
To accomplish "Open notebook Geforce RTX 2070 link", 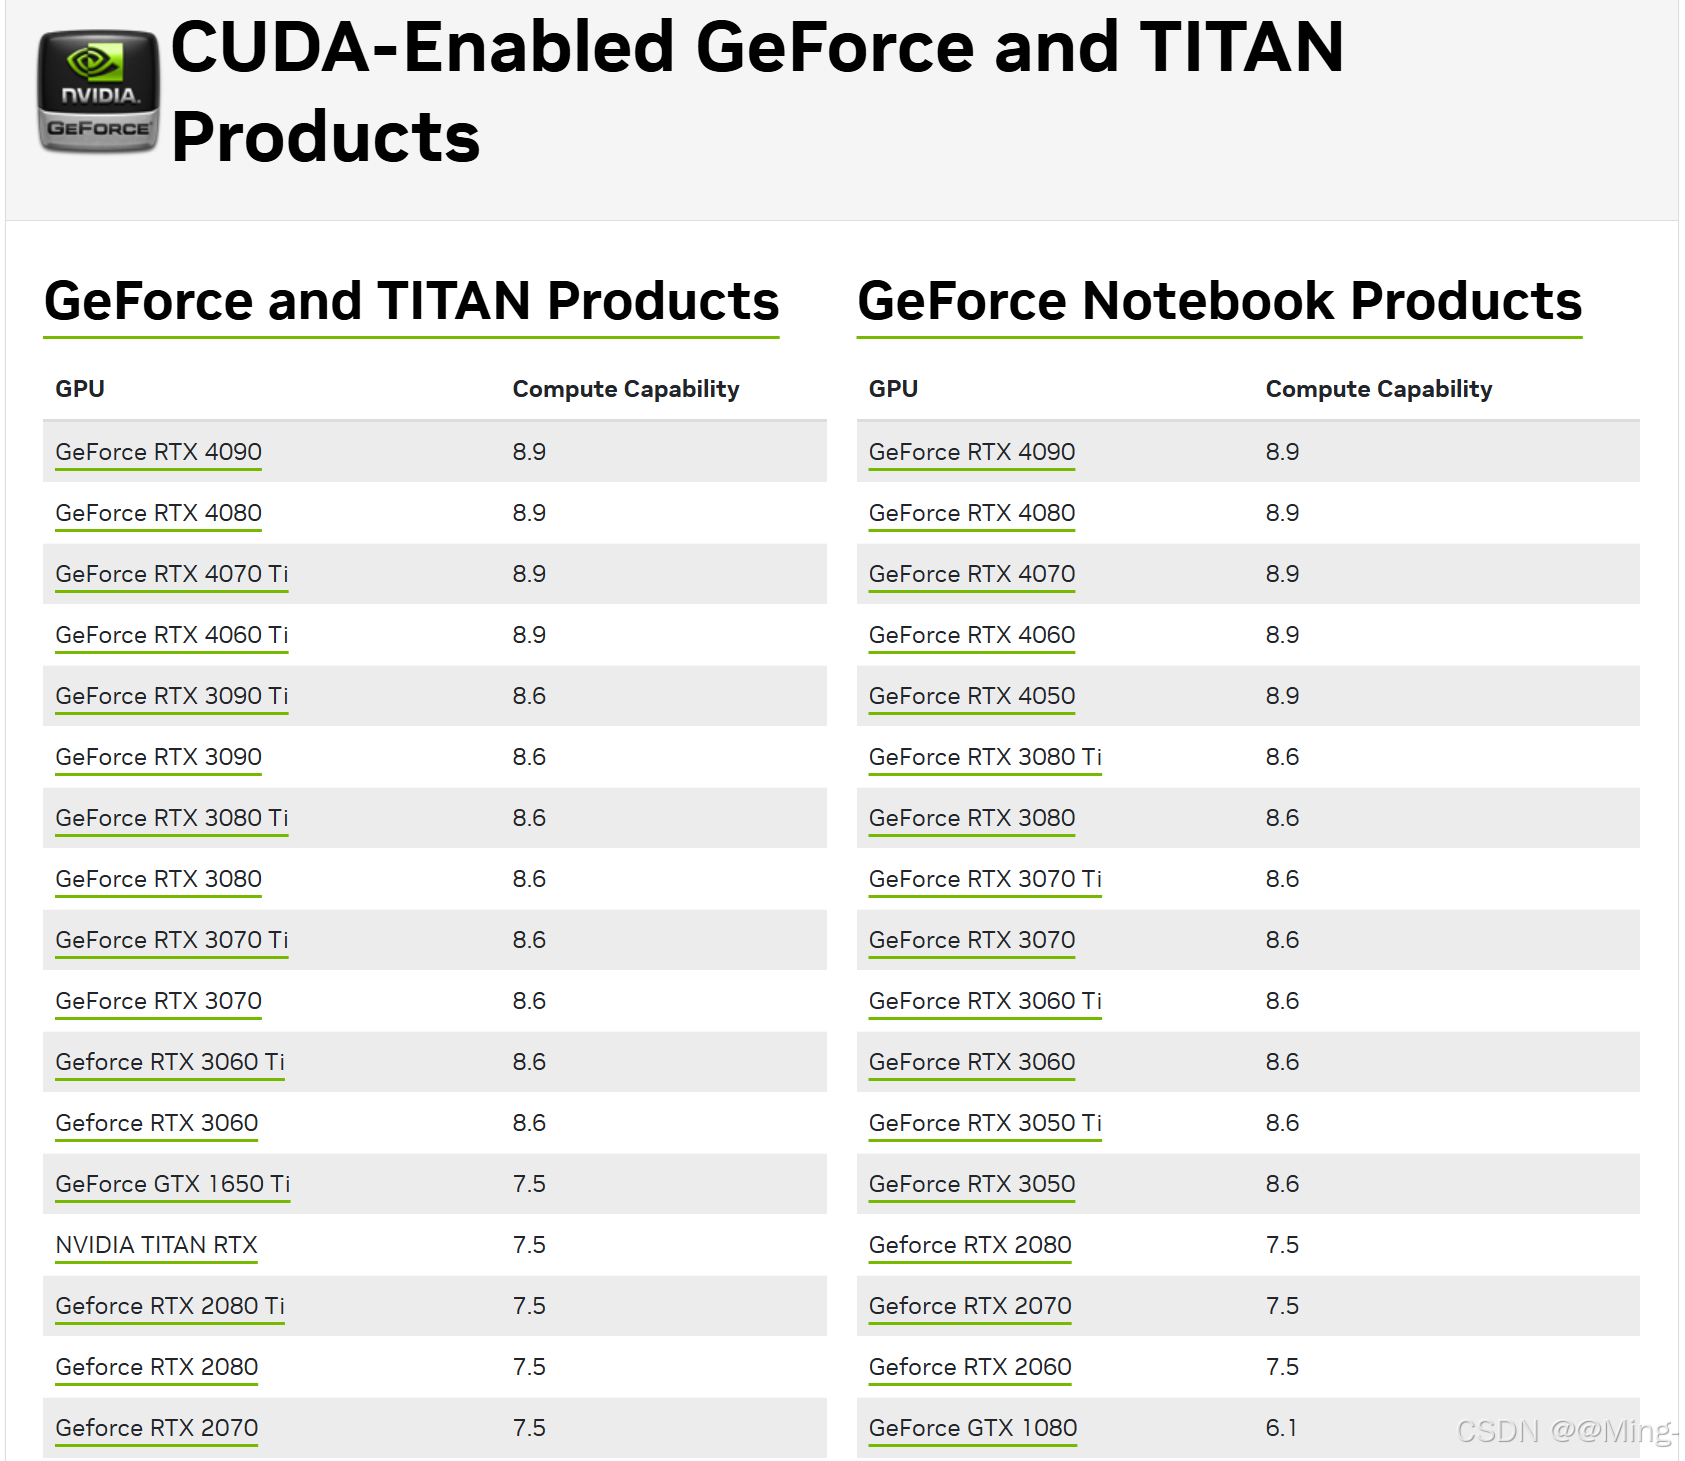I will click(970, 1306).
